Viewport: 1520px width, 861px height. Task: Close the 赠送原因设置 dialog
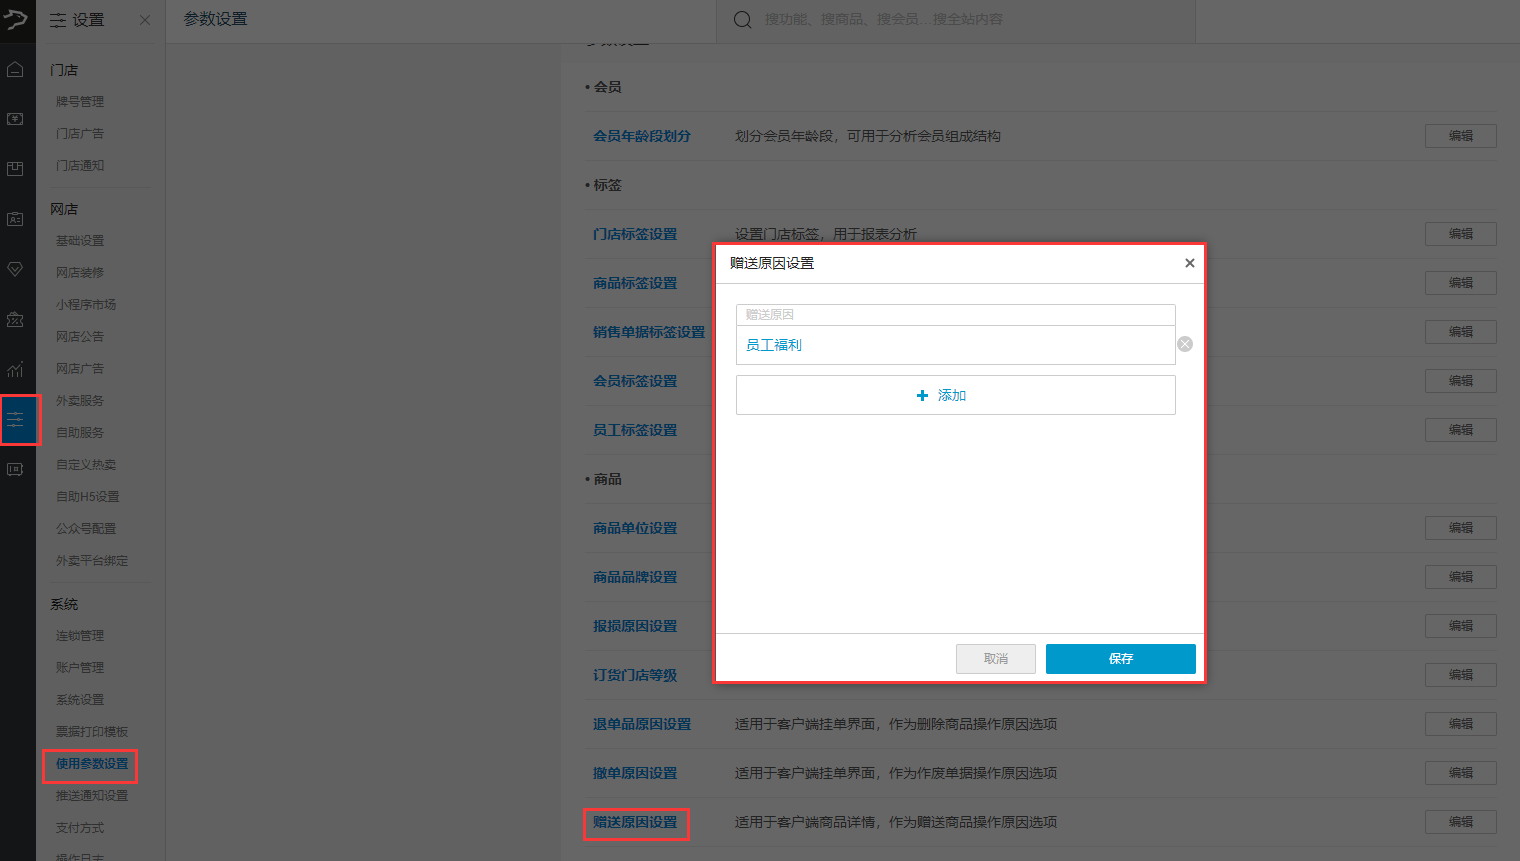1189,263
